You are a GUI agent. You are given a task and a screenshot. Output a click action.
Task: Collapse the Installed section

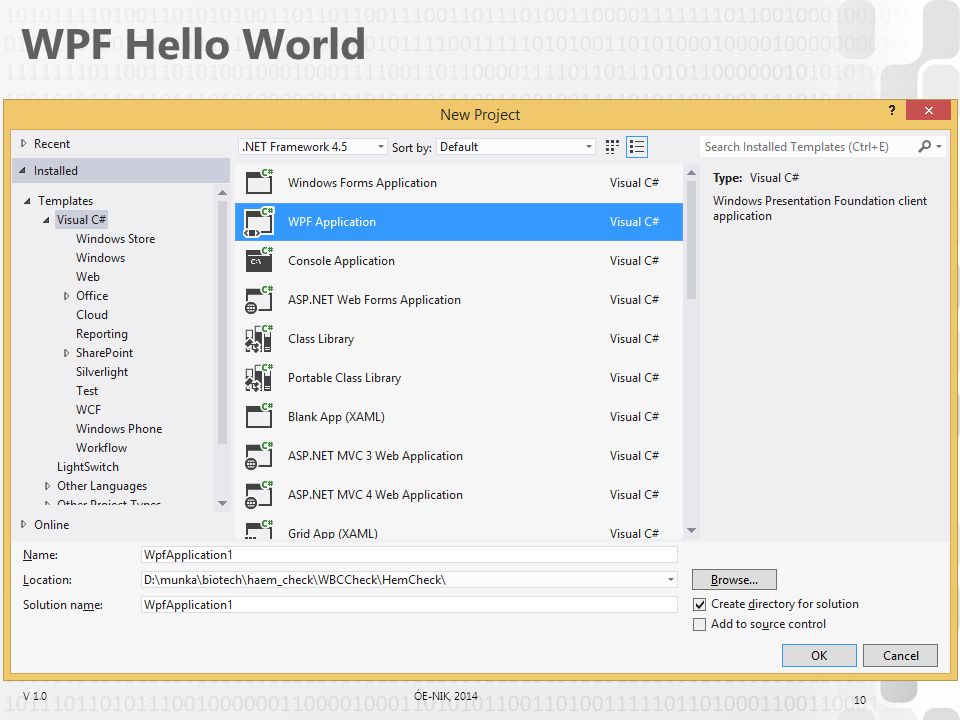23,170
